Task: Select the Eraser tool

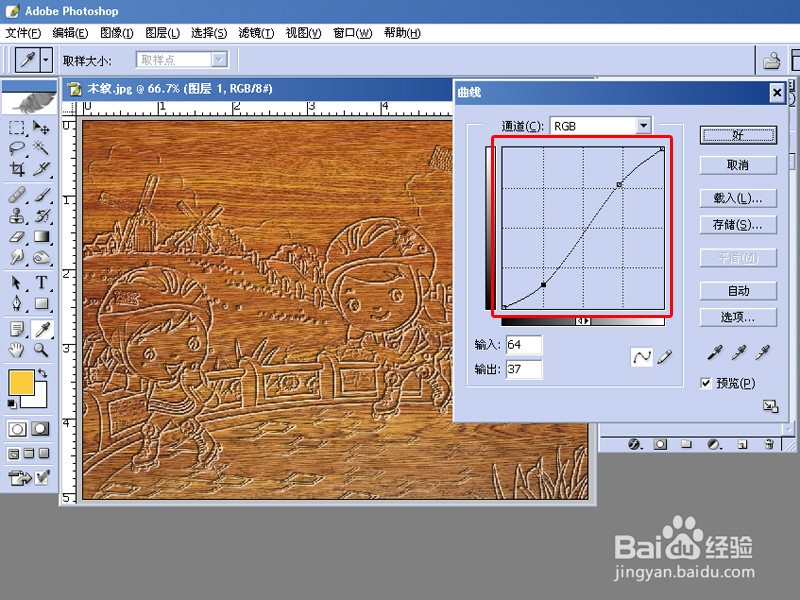Action: [17, 237]
